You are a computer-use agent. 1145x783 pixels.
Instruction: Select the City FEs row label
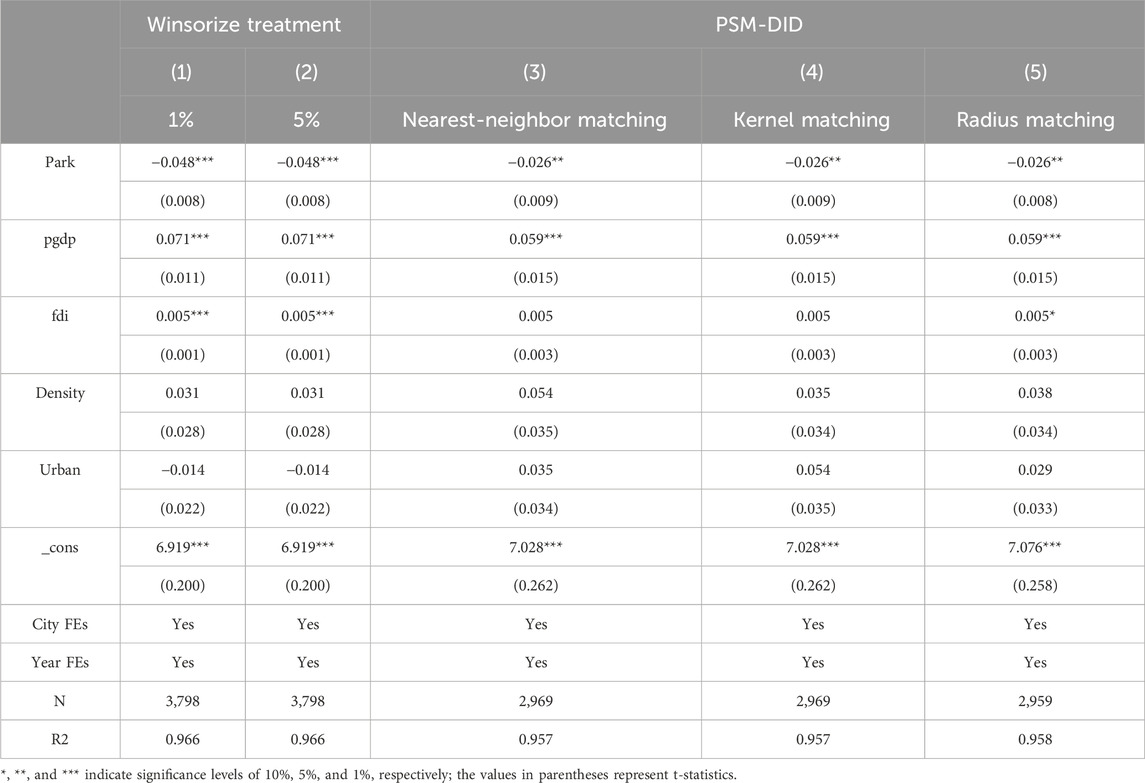[x=60, y=624]
